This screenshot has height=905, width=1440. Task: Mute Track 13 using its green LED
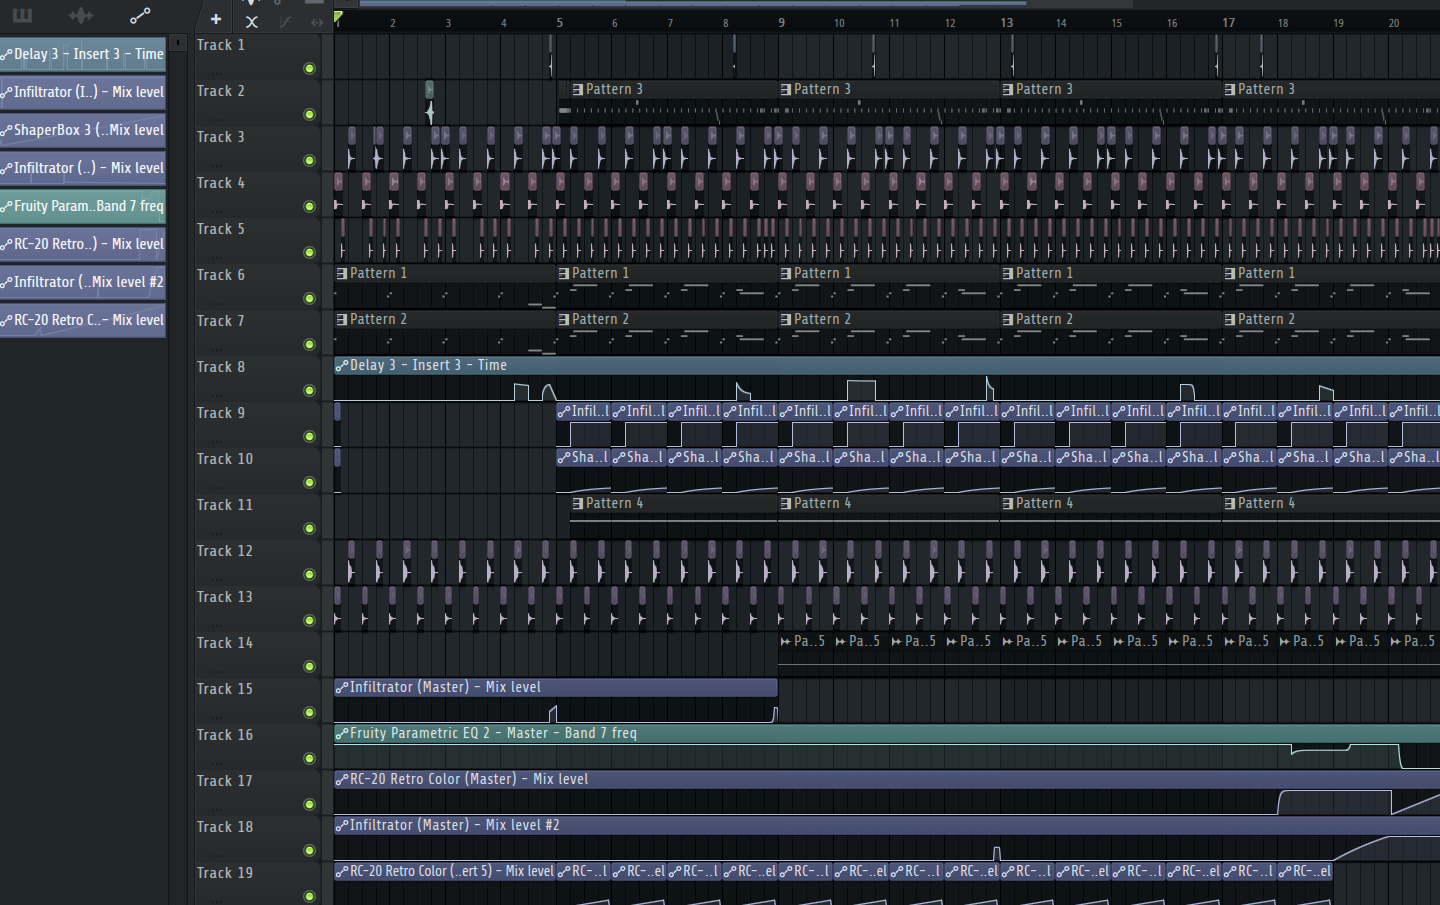[309, 620]
